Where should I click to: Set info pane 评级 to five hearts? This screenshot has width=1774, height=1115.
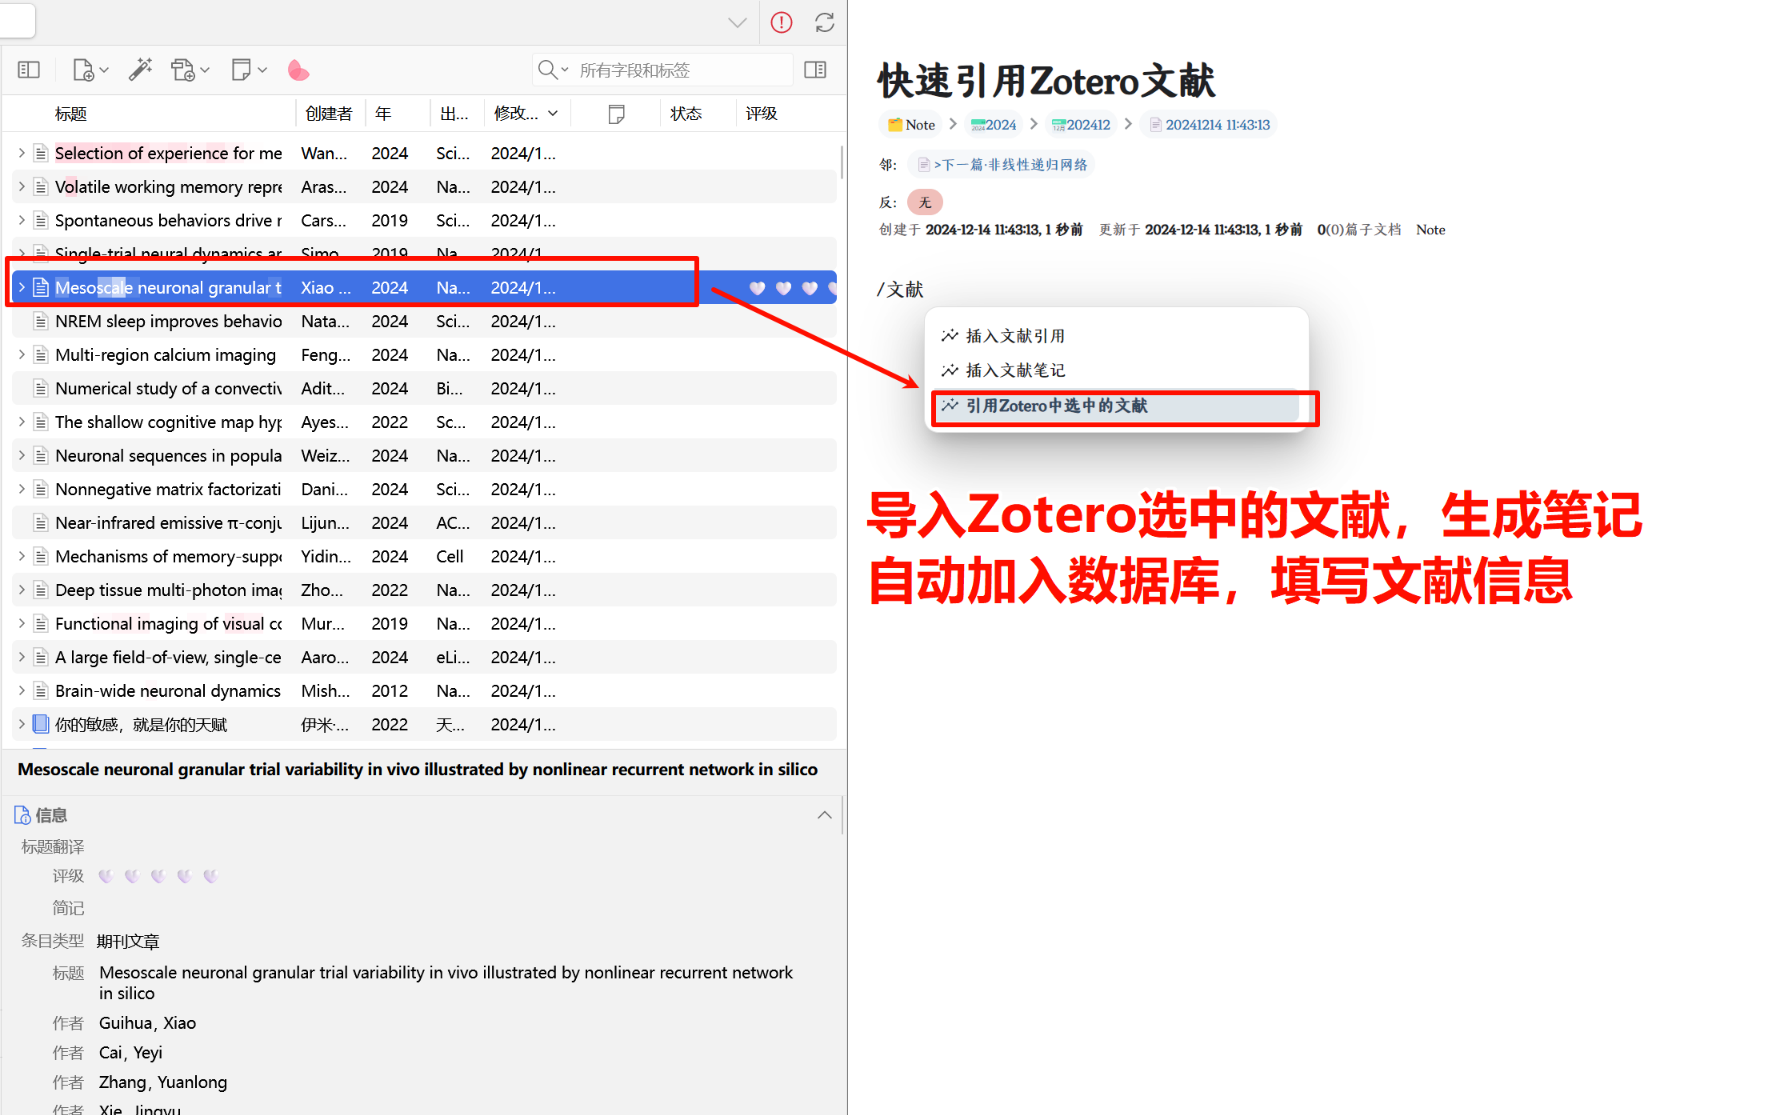coord(209,876)
